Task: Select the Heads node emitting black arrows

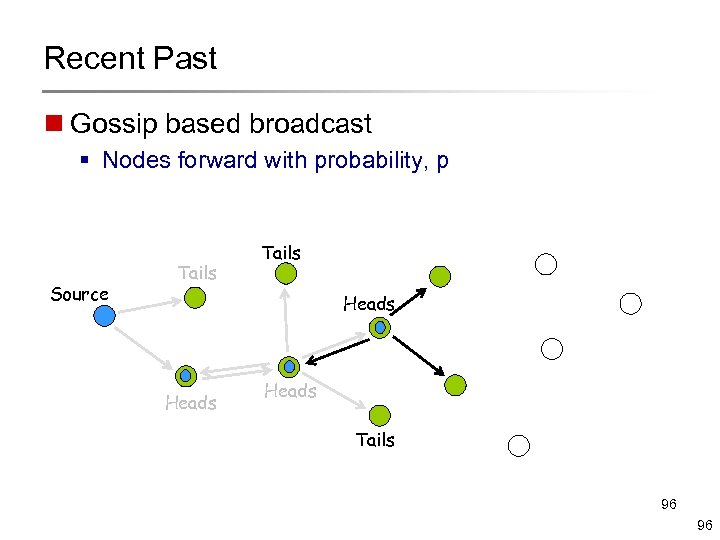Action: pyautogui.click(x=379, y=327)
